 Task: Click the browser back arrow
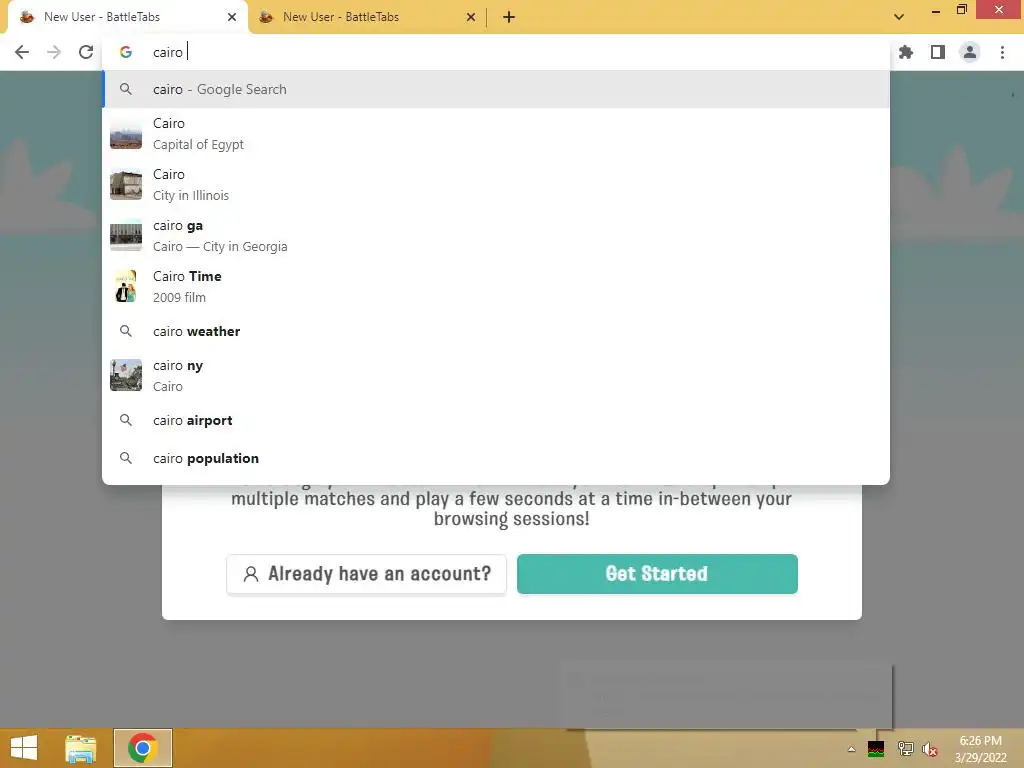tap(22, 52)
